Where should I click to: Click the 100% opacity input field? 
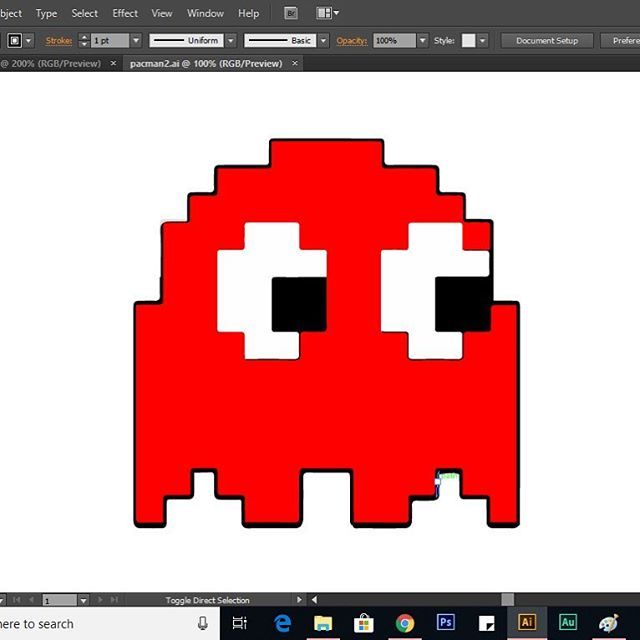coord(394,40)
